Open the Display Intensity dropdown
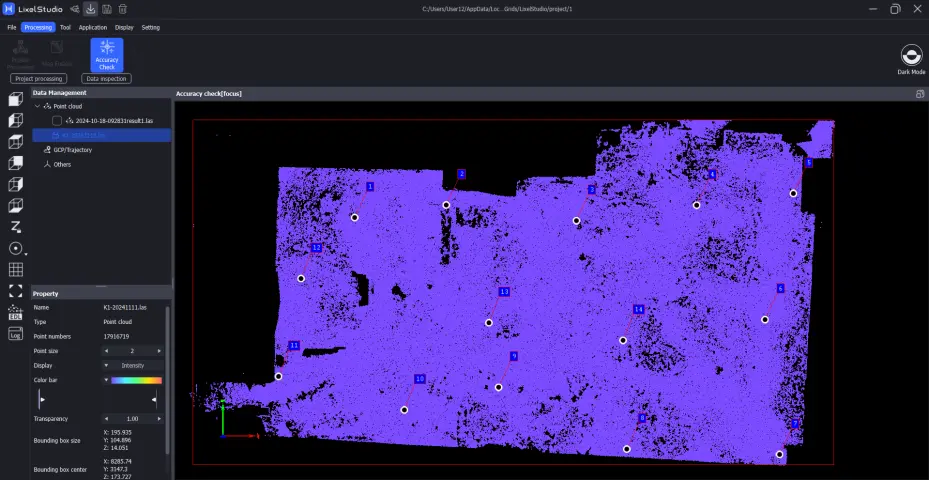 click(x=133, y=366)
